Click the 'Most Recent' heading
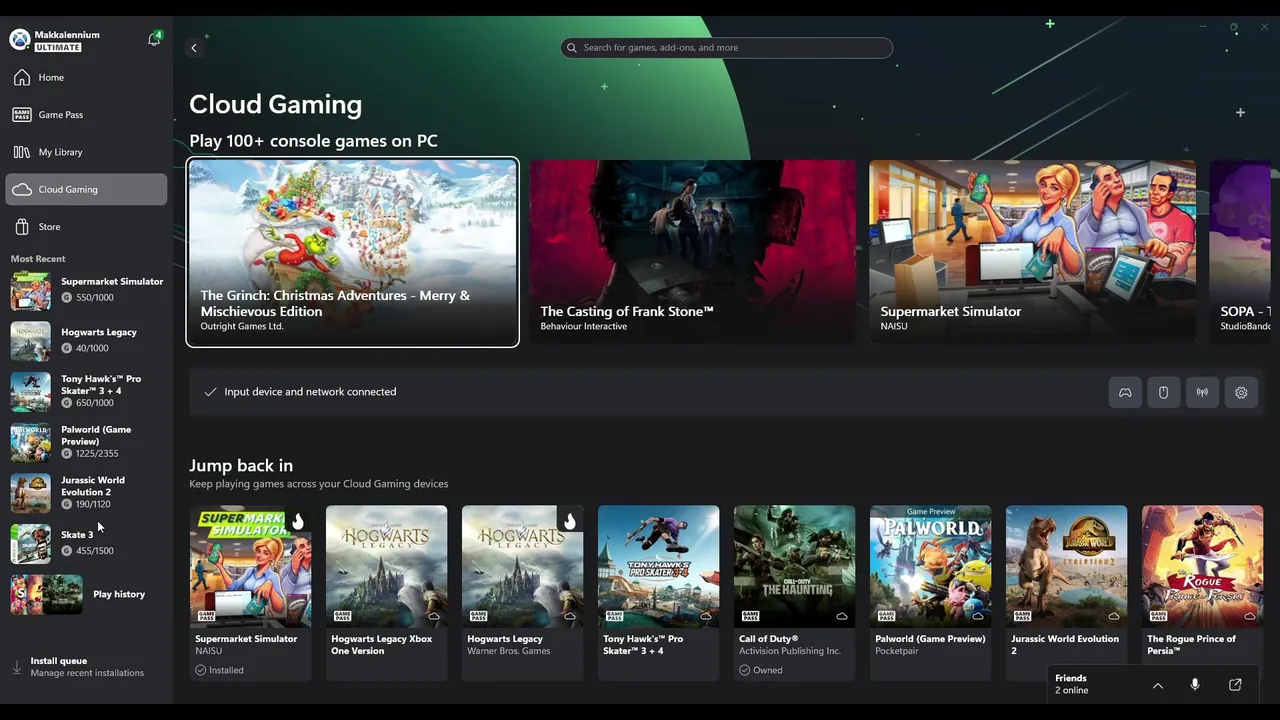1280x720 pixels. pos(38,259)
